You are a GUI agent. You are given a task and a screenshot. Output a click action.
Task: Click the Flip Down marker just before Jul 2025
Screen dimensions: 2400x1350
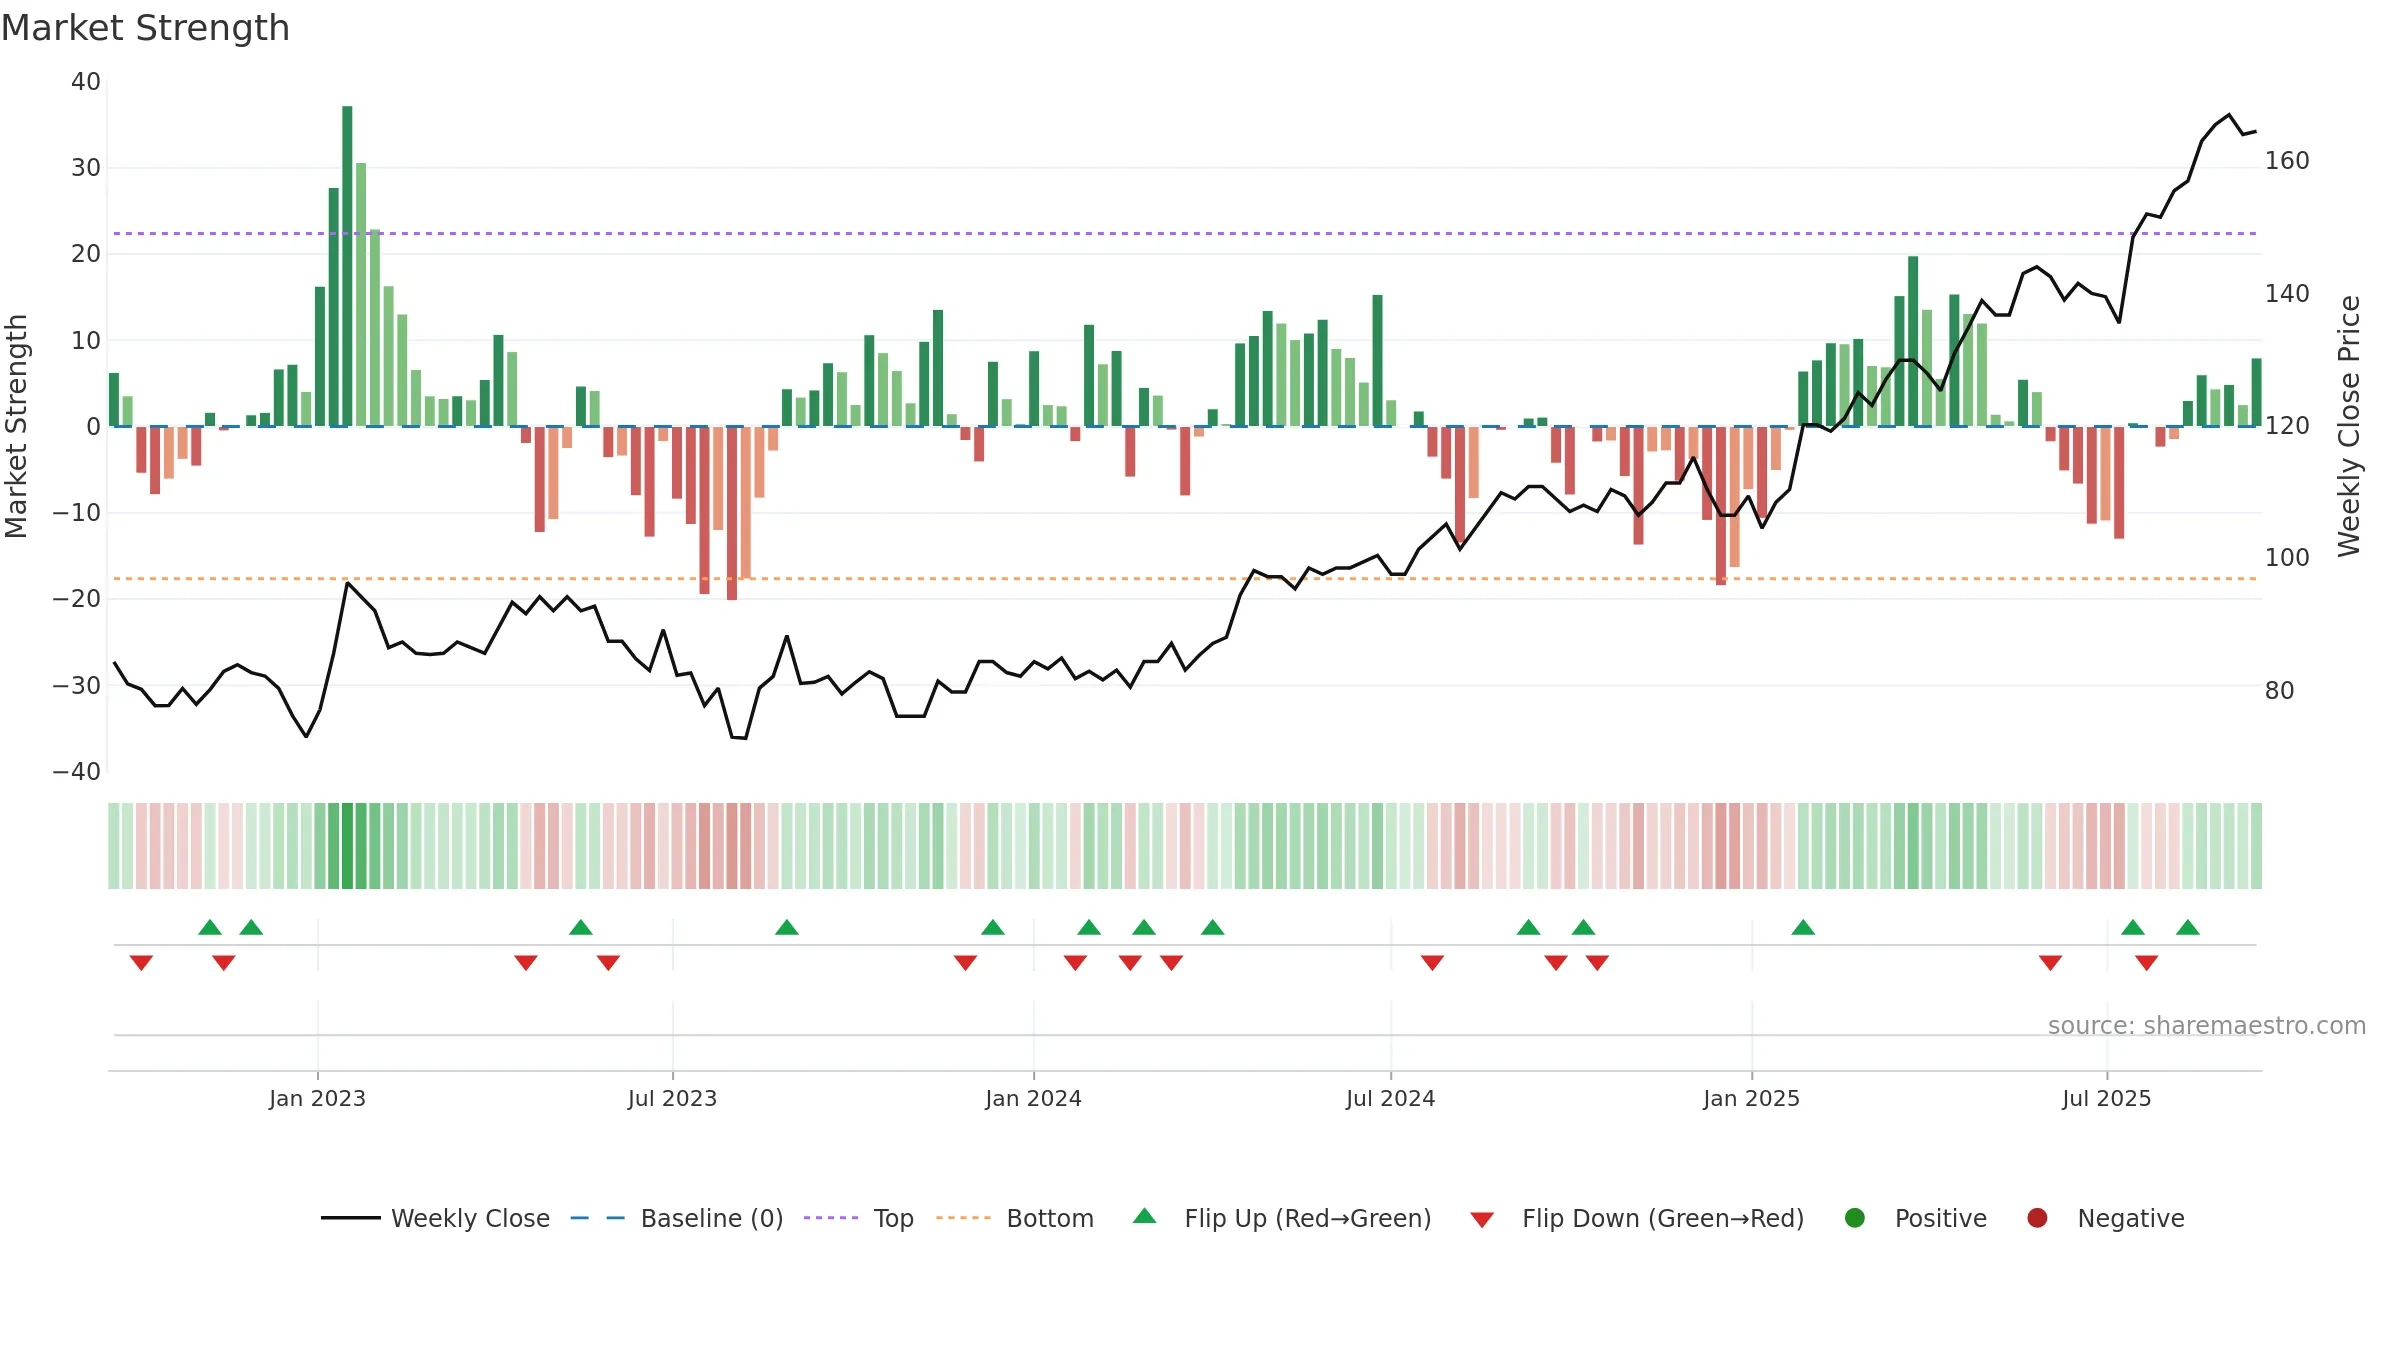point(2050,963)
